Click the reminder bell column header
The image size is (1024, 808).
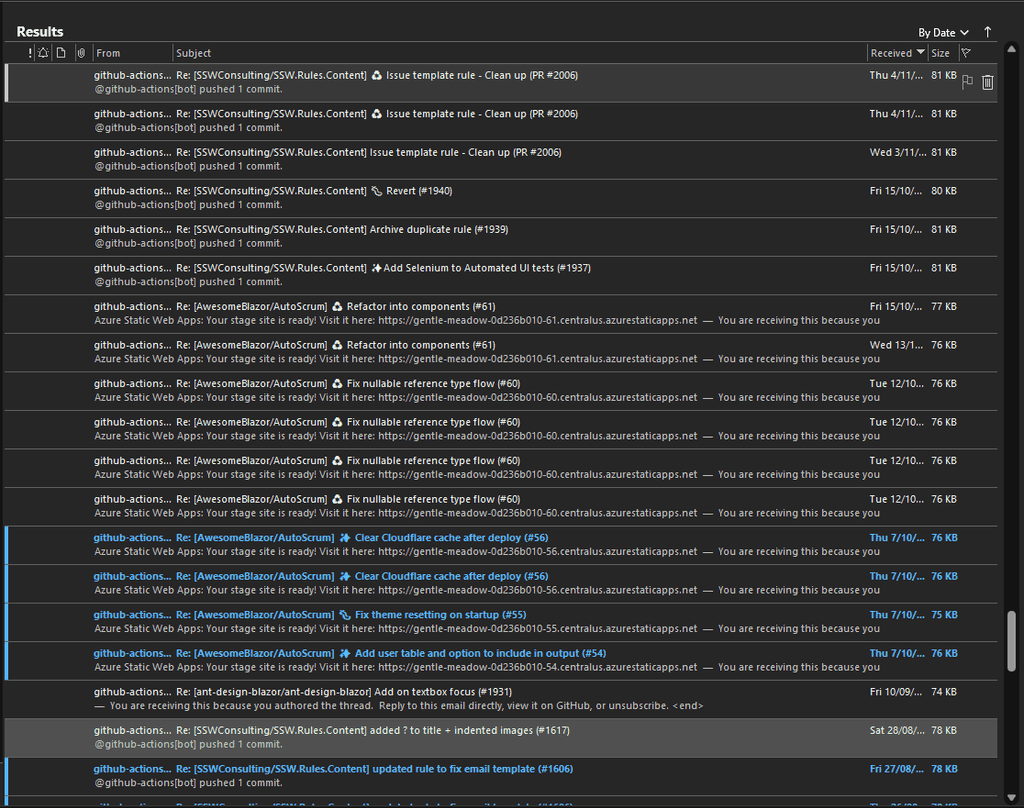pyautogui.click(x=44, y=52)
